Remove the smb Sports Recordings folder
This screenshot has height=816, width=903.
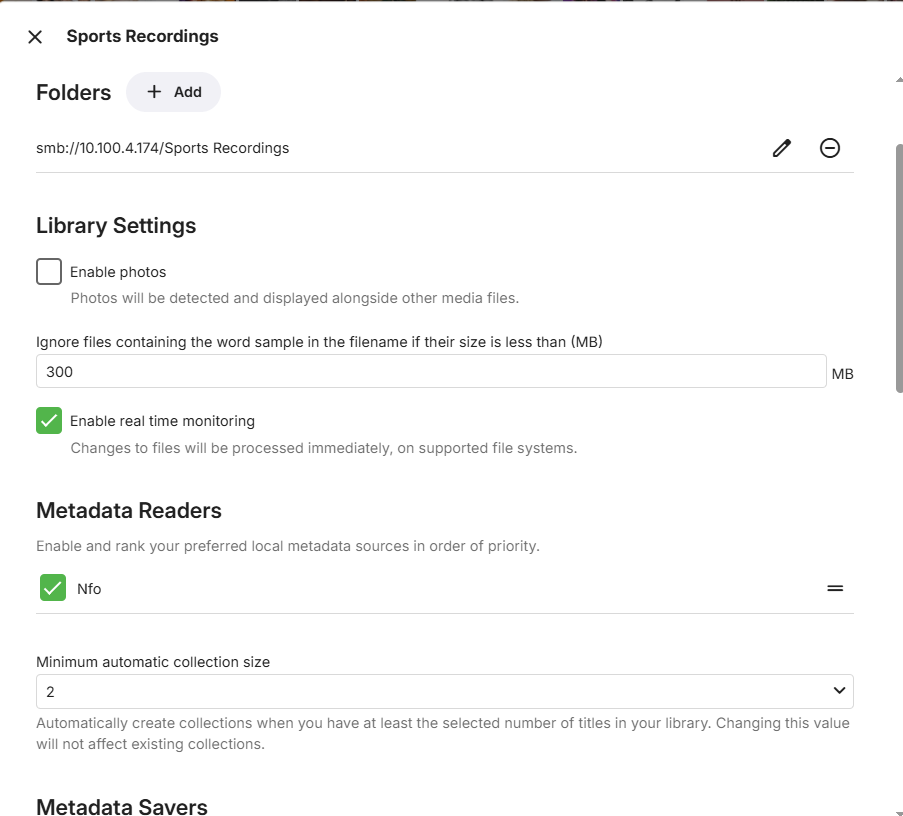tap(830, 148)
